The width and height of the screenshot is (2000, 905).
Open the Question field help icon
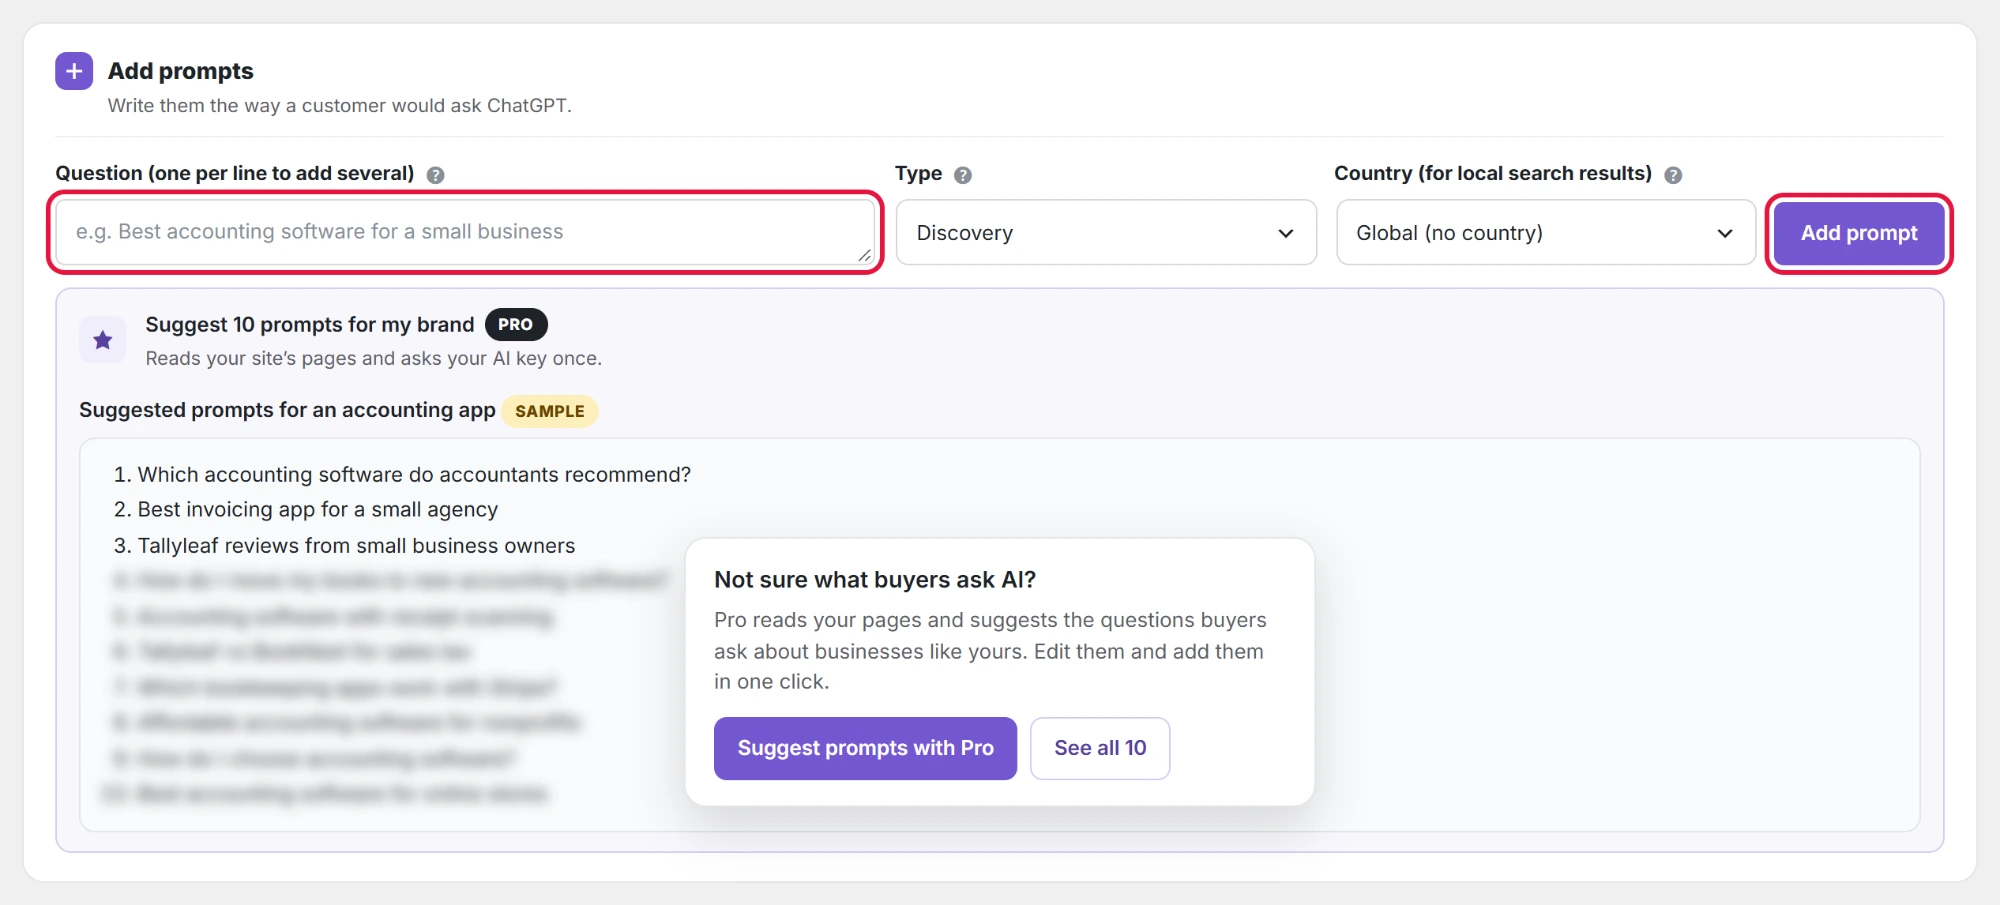435,175
